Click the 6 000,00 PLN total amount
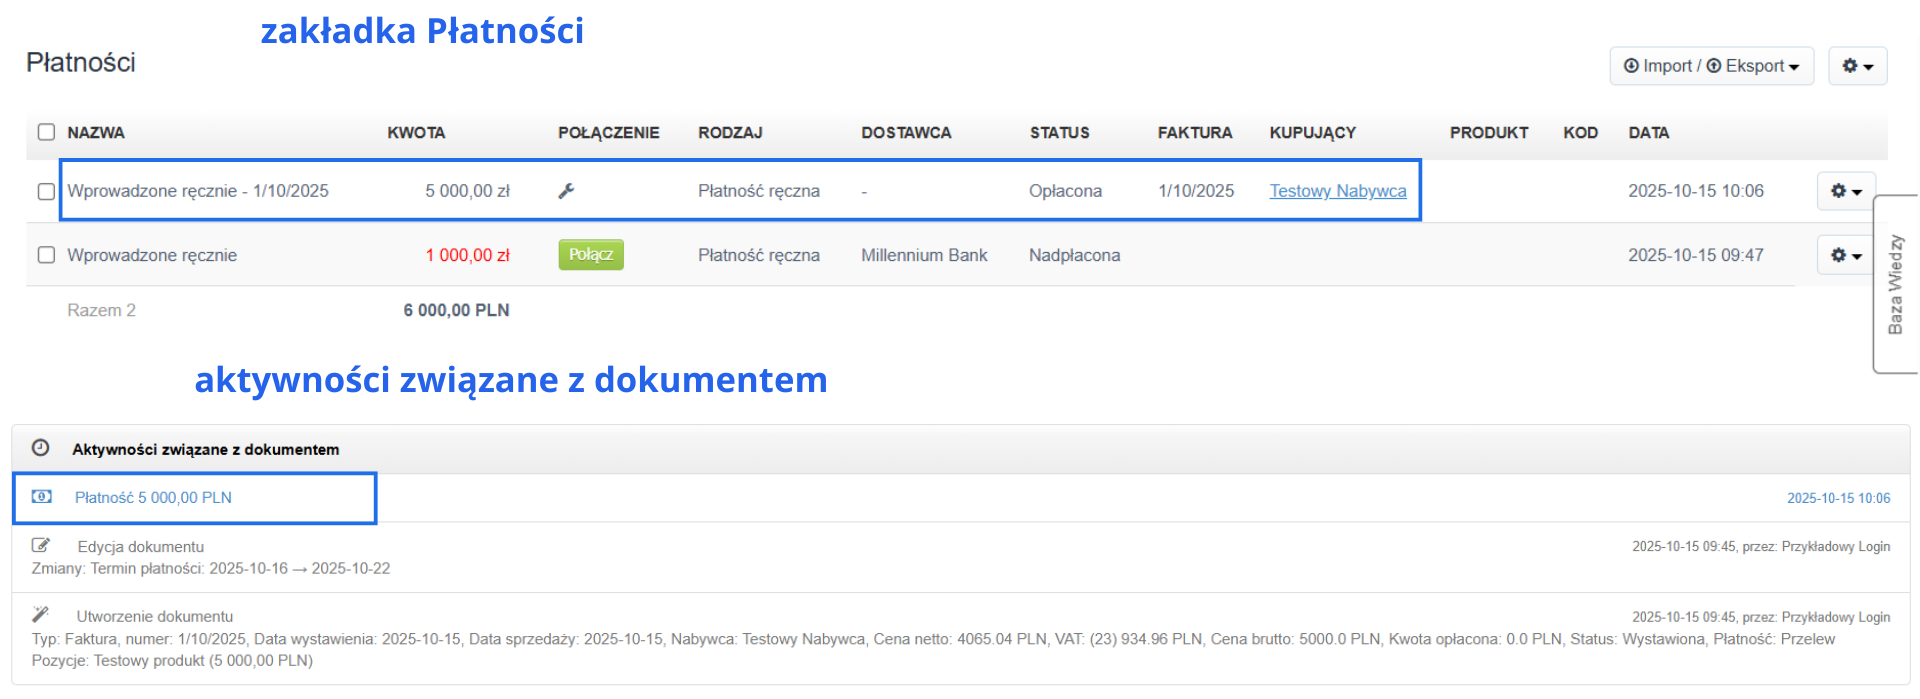The width and height of the screenshot is (1920, 699). [x=456, y=311]
